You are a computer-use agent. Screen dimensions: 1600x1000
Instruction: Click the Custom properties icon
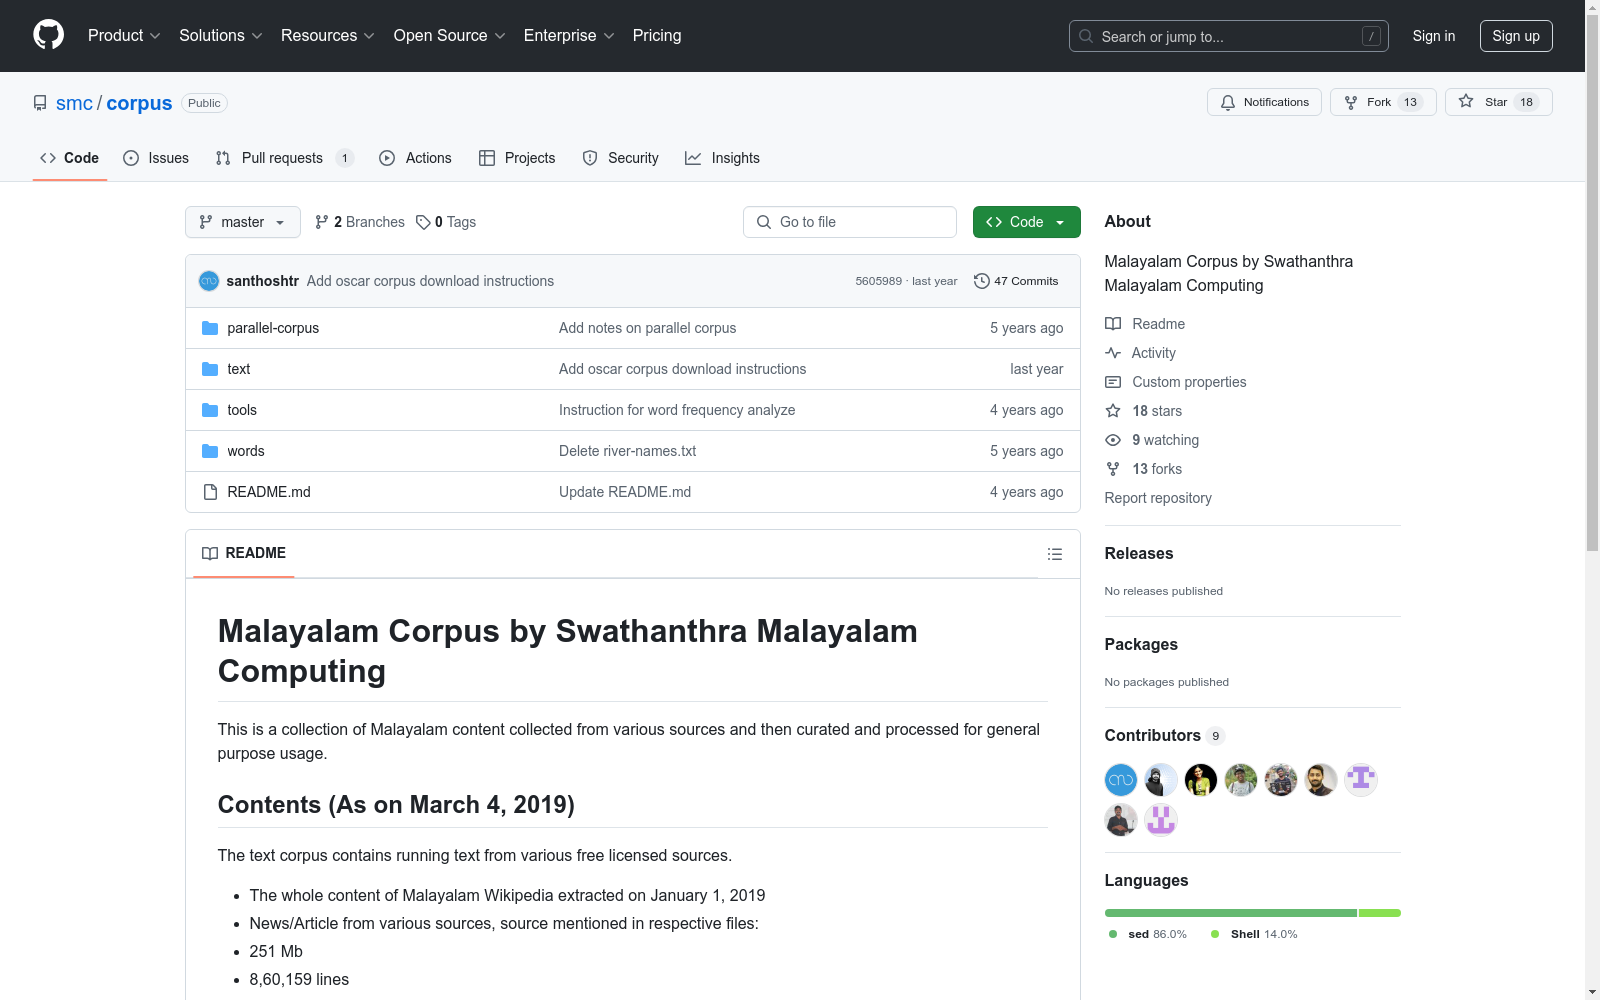(1113, 382)
